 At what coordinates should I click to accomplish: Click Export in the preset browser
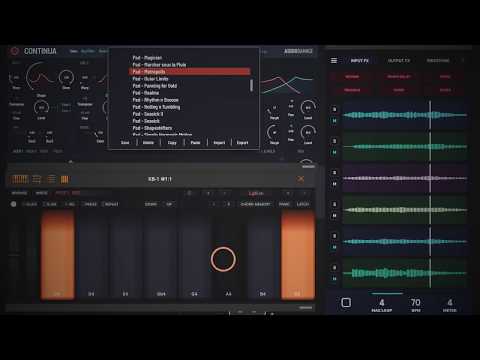pyautogui.click(x=242, y=143)
